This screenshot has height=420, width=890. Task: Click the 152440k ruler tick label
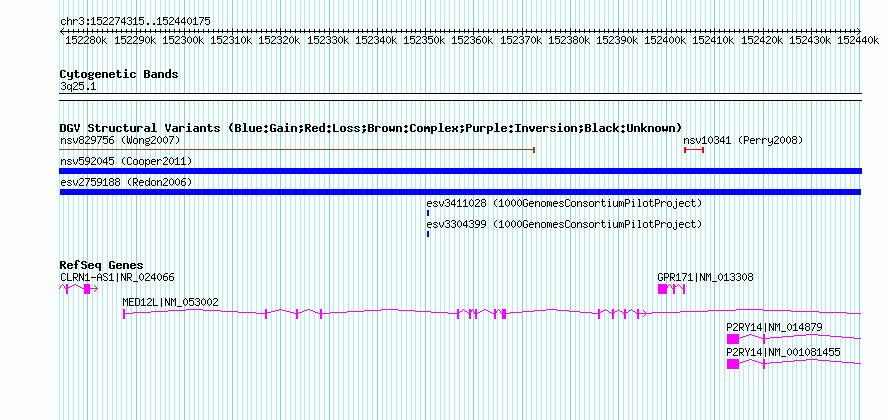(x=858, y=40)
